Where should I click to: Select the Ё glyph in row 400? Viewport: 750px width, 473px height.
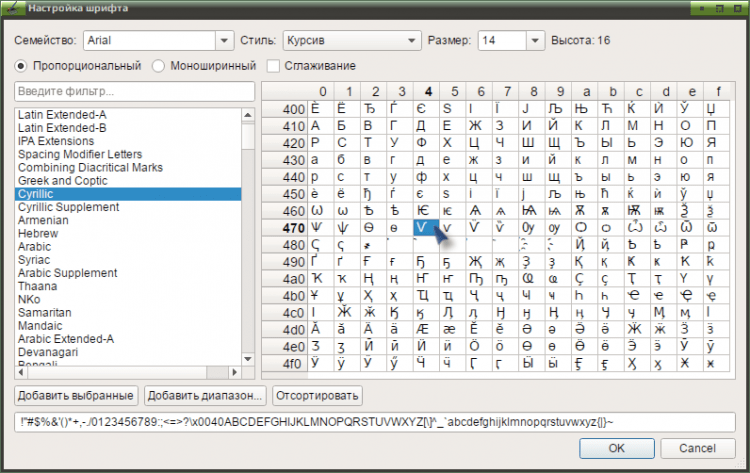tap(342, 109)
